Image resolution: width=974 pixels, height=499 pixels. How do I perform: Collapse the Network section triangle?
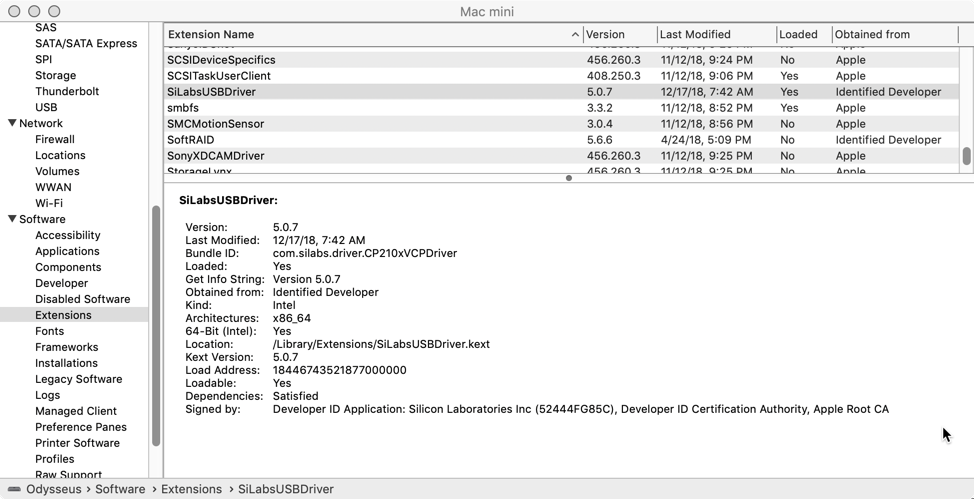(x=12, y=123)
